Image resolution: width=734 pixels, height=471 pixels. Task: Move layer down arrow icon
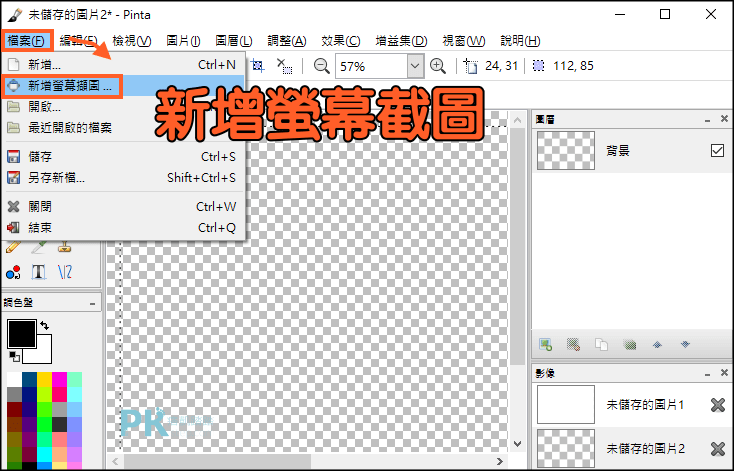click(x=685, y=345)
